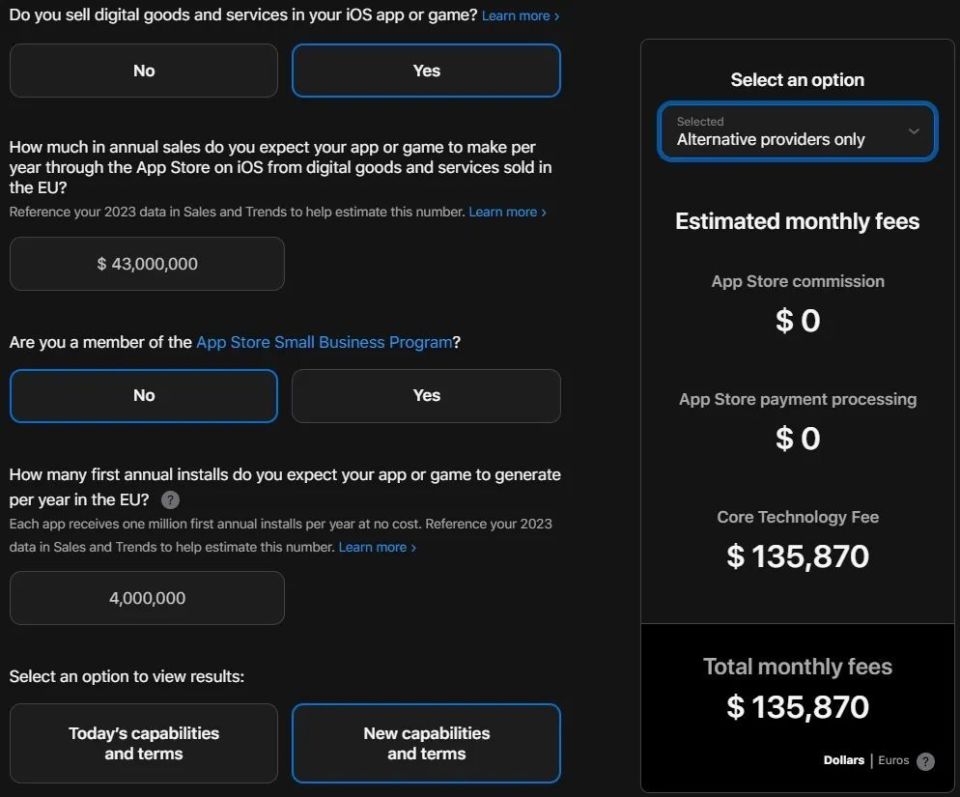Screen dimensions: 960x797
Task: Expand the Alternative providers only dropdown chevron
Action: click(913, 132)
